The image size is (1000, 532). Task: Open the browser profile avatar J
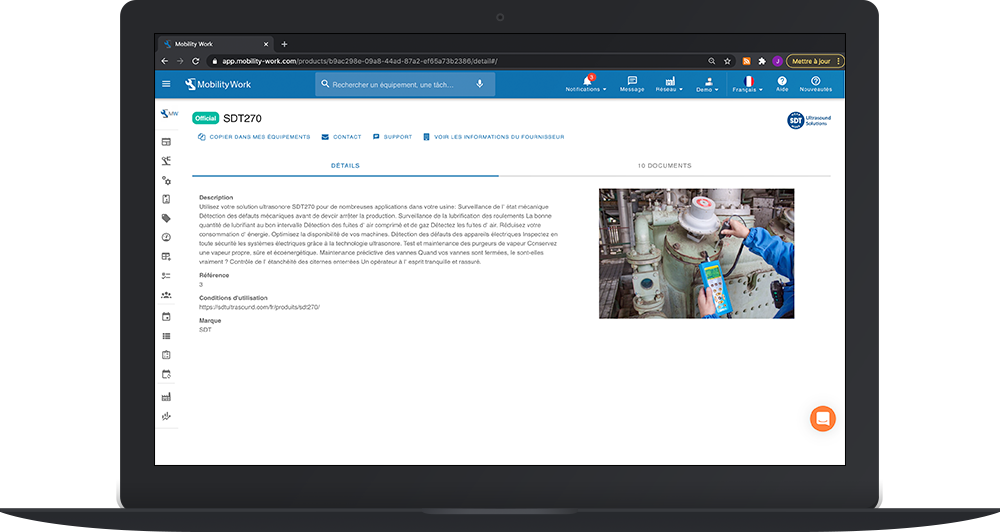click(x=777, y=61)
